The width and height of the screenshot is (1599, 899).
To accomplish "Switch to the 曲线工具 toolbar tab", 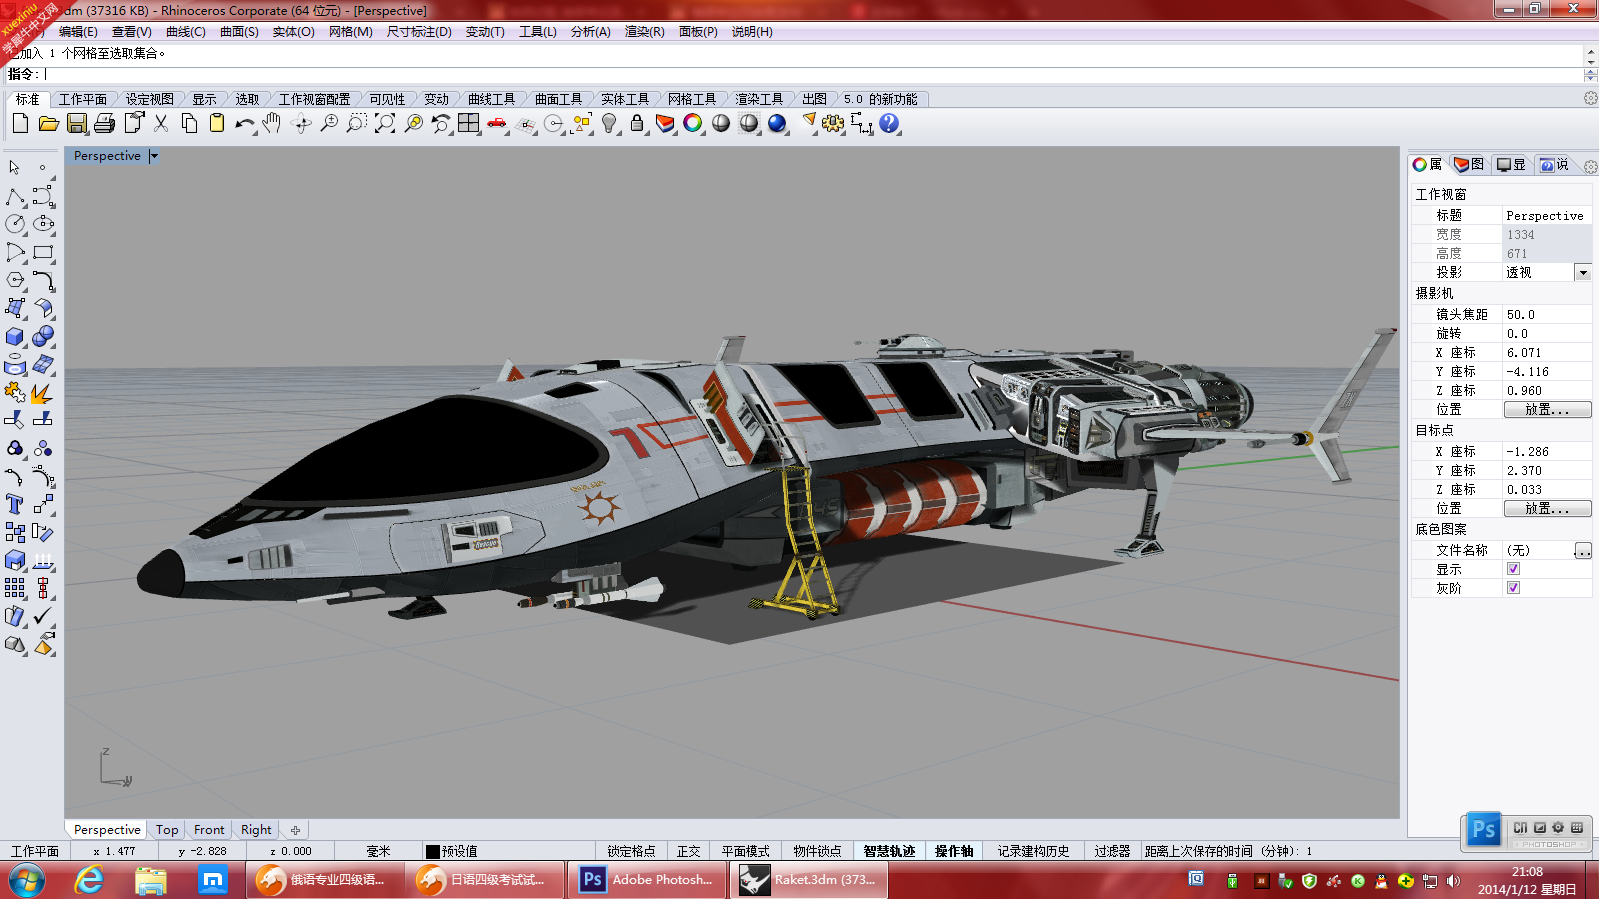I will [491, 99].
